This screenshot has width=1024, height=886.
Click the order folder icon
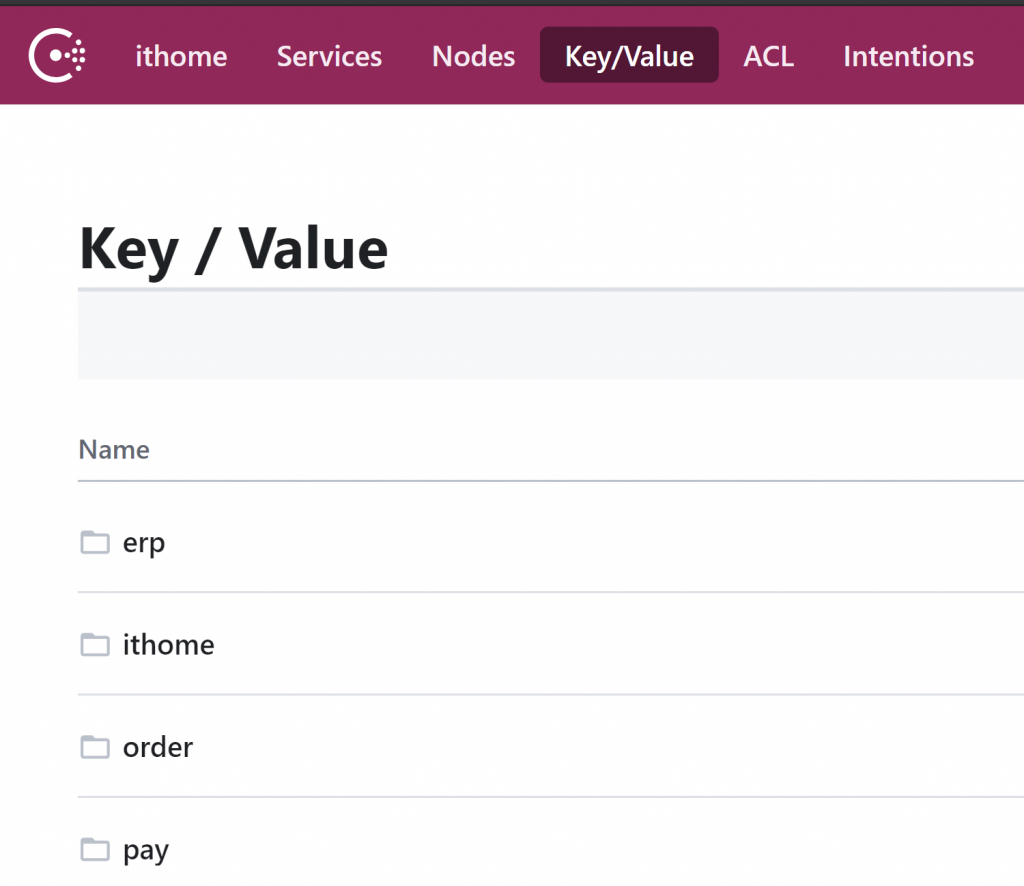[x=95, y=747]
